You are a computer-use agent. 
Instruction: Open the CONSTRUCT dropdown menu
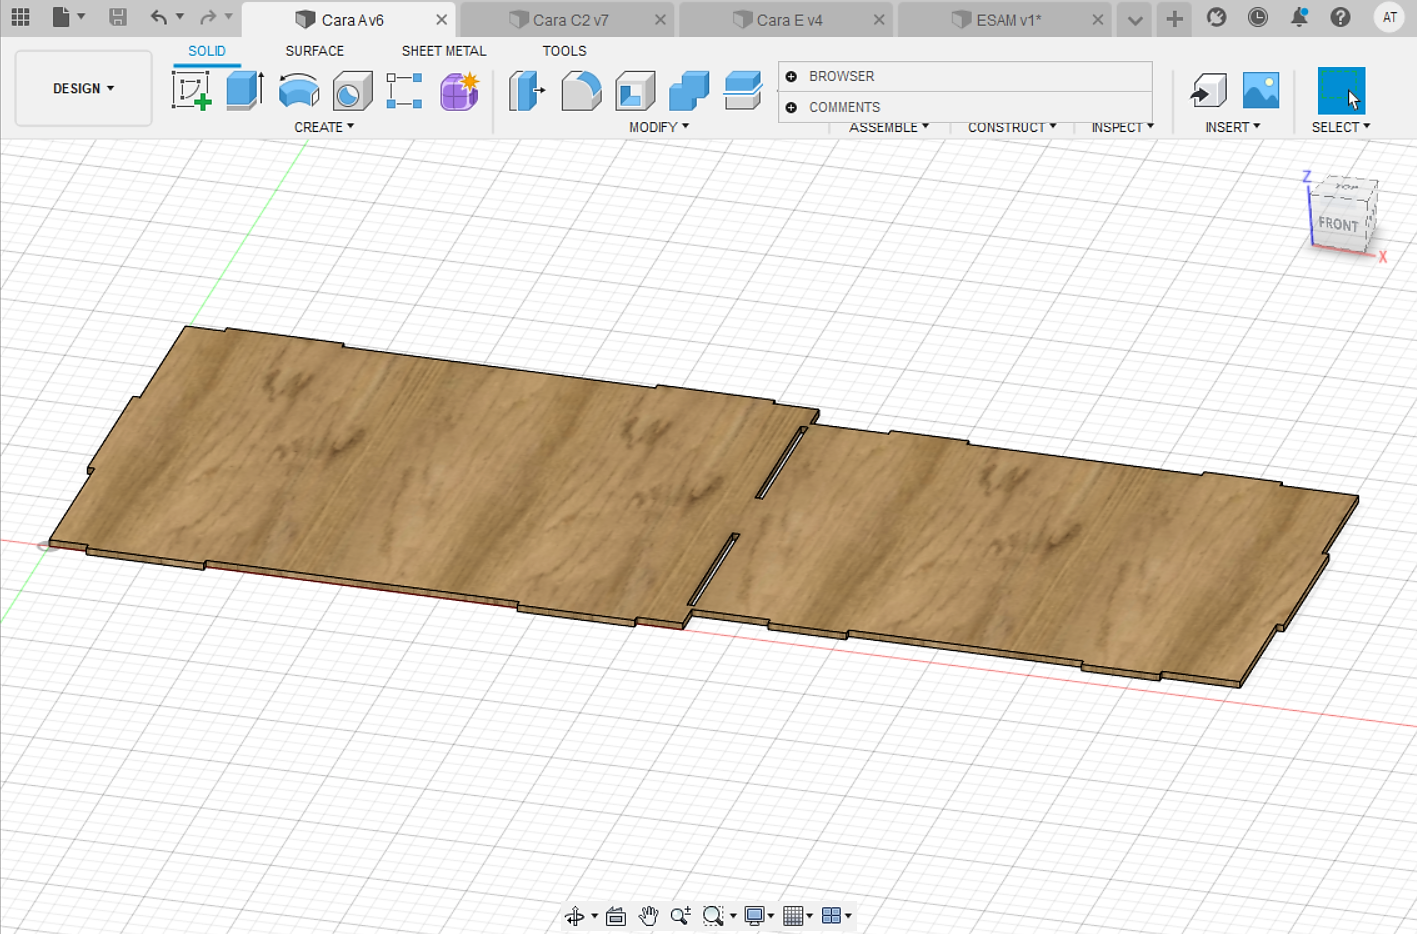[x=1012, y=128]
